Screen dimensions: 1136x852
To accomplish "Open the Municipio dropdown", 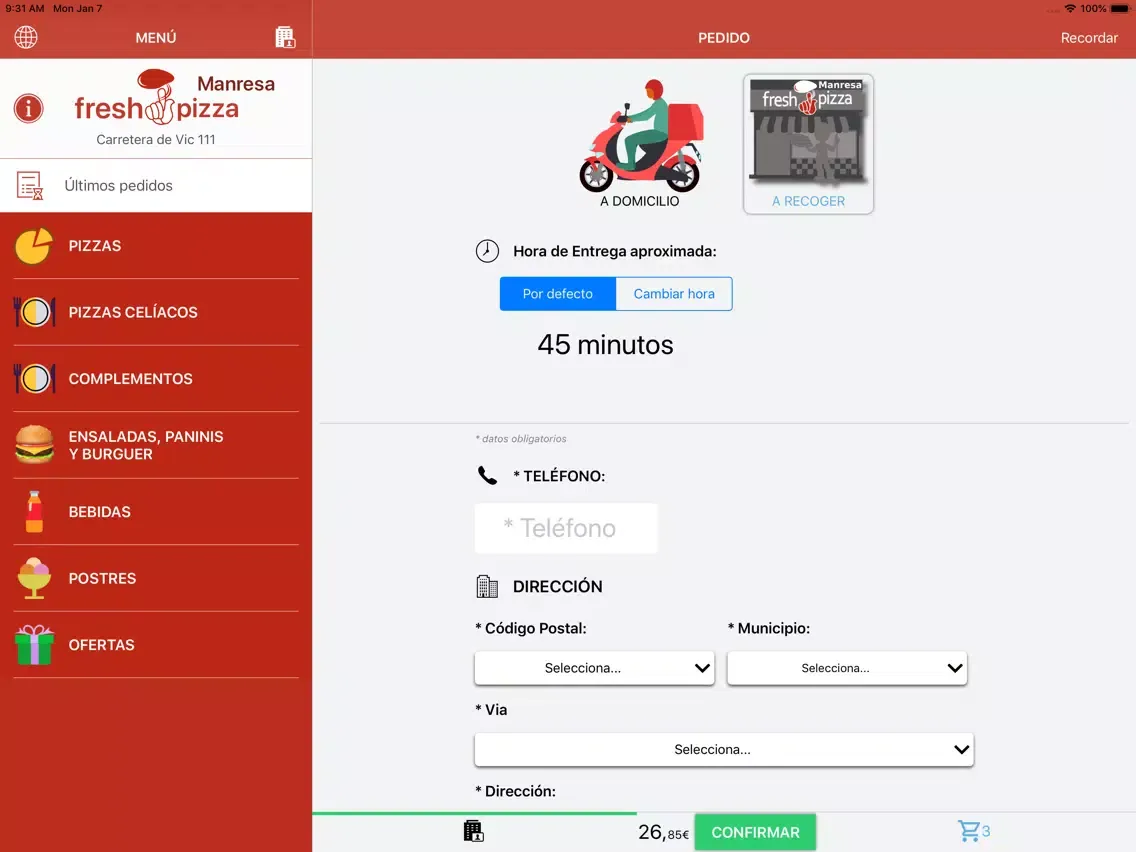I will tap(847, 668).
